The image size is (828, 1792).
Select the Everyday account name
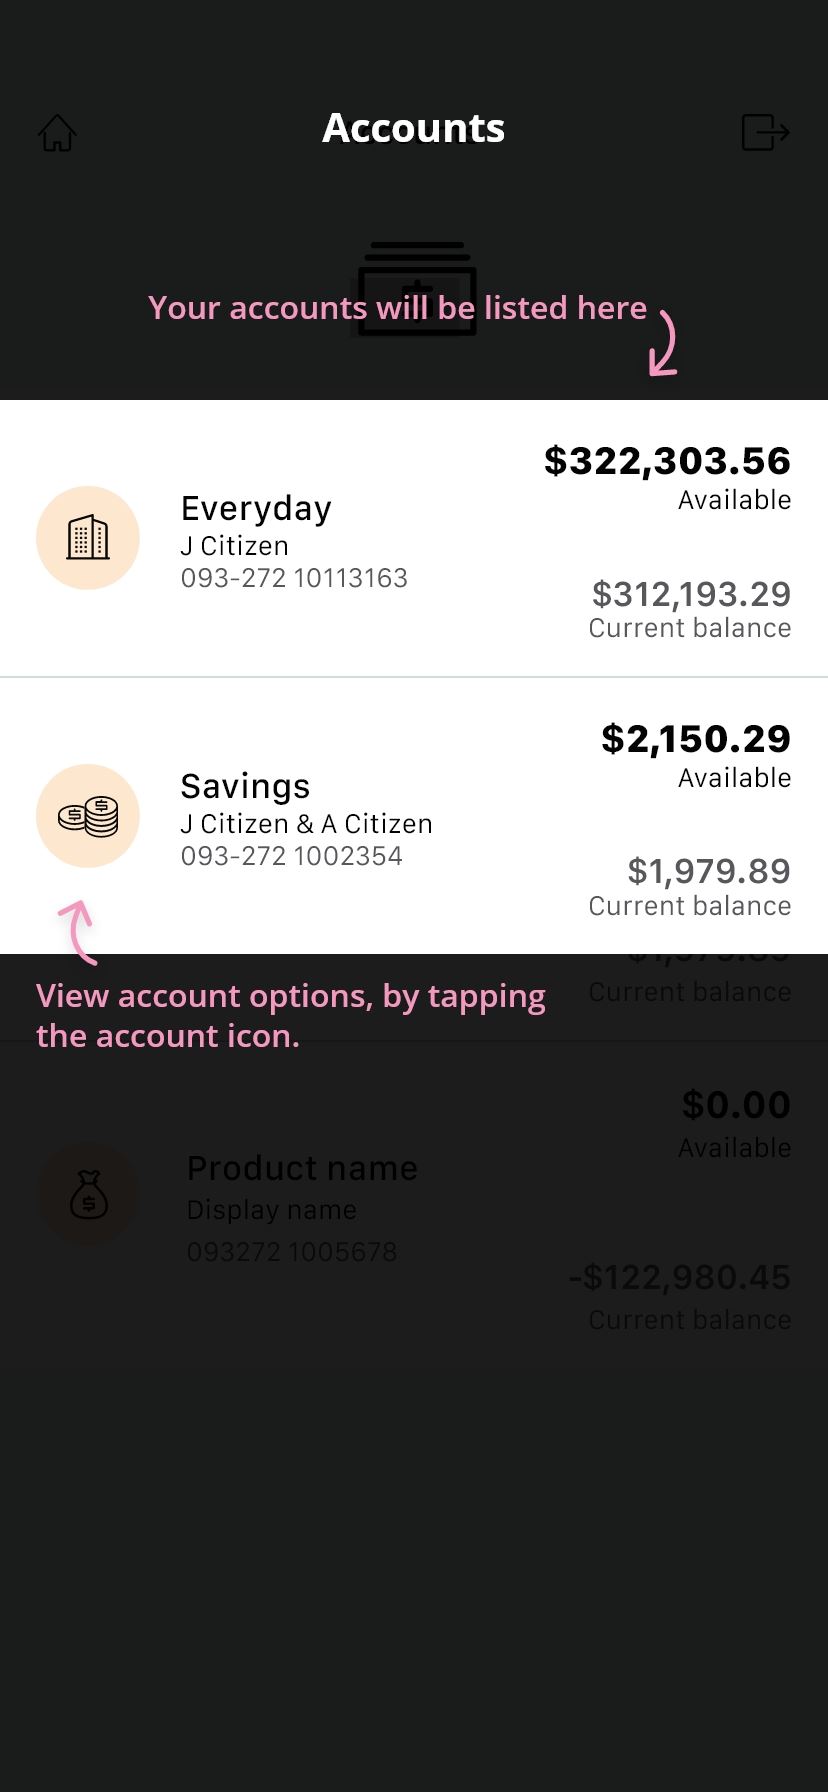[256, 508]
